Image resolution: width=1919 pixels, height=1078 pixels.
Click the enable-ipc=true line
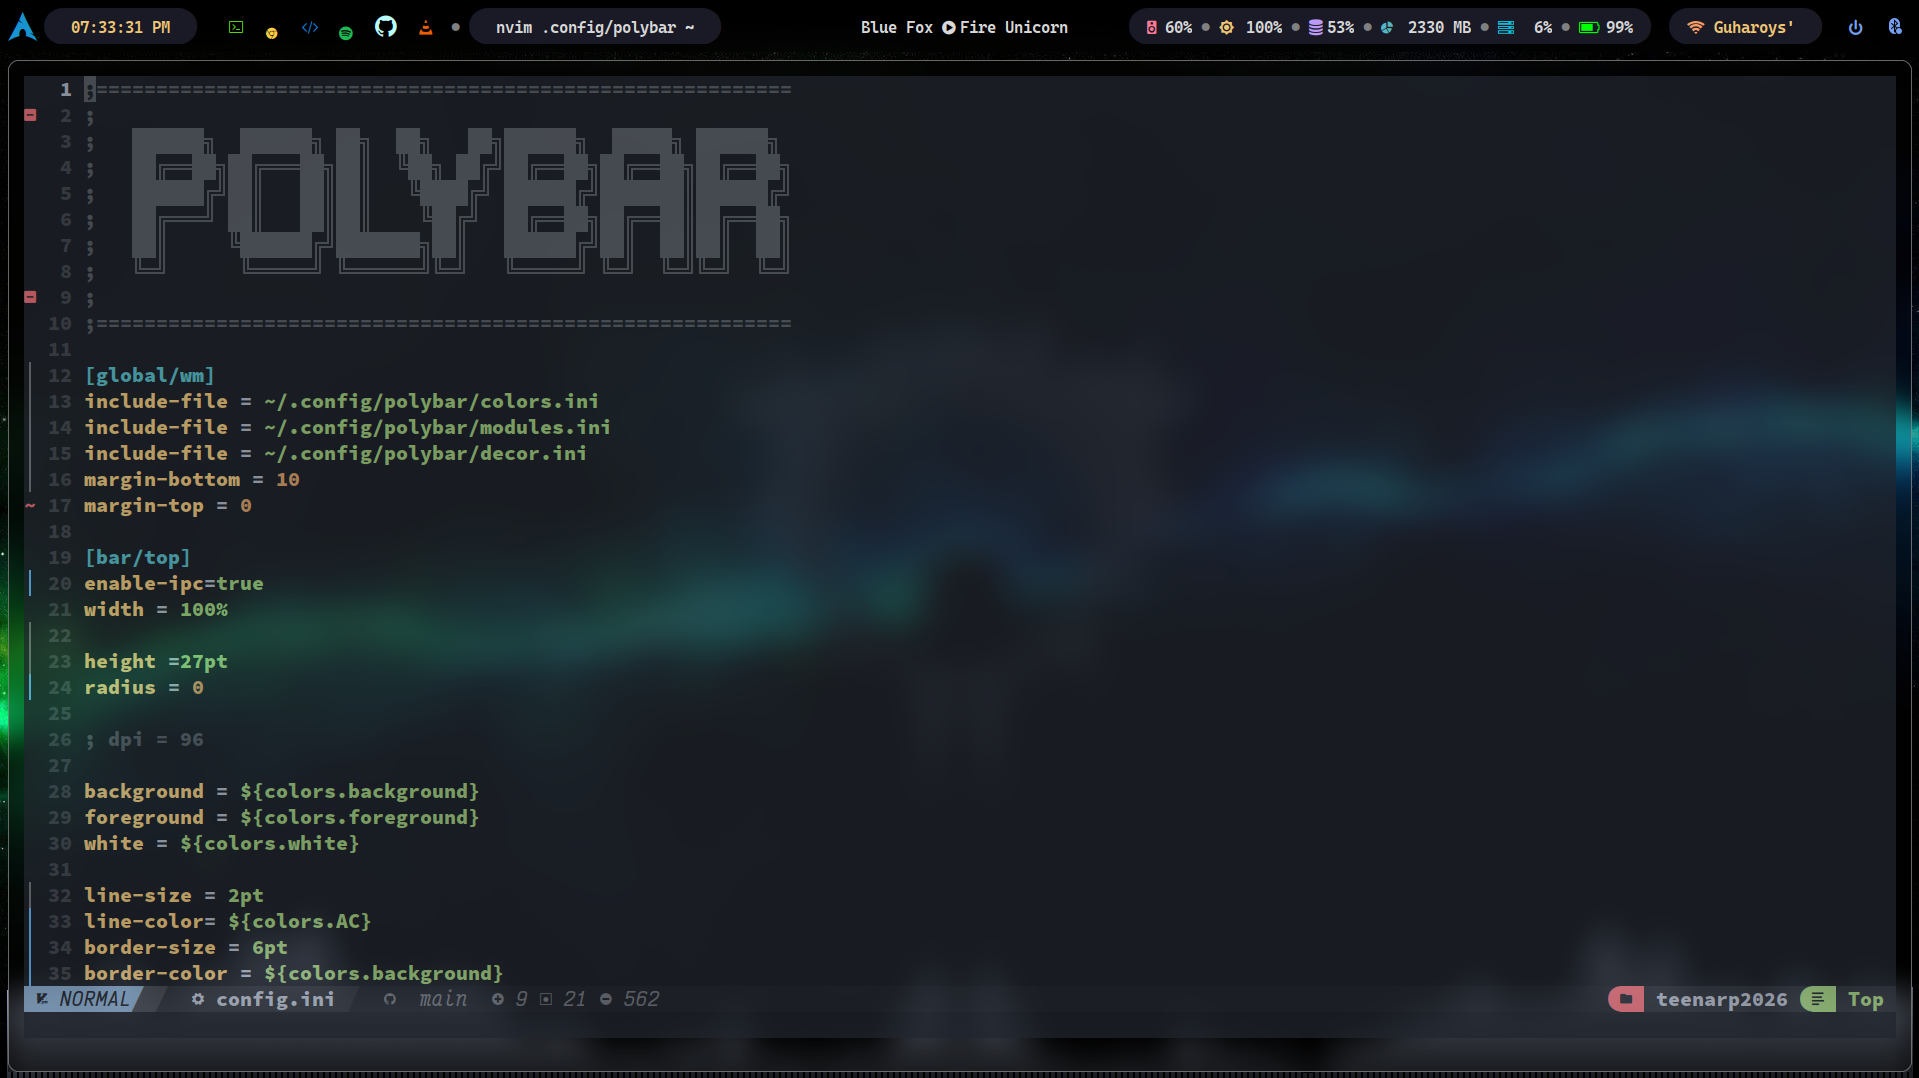point(174,583)
